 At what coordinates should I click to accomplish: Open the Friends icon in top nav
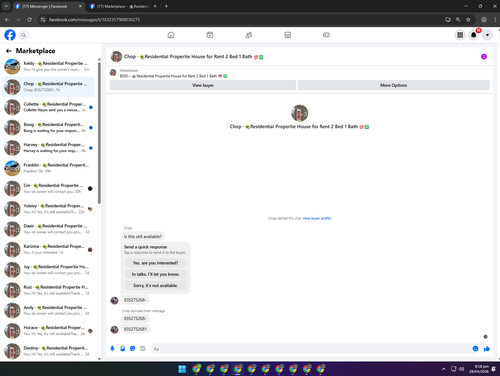[249, 35]
